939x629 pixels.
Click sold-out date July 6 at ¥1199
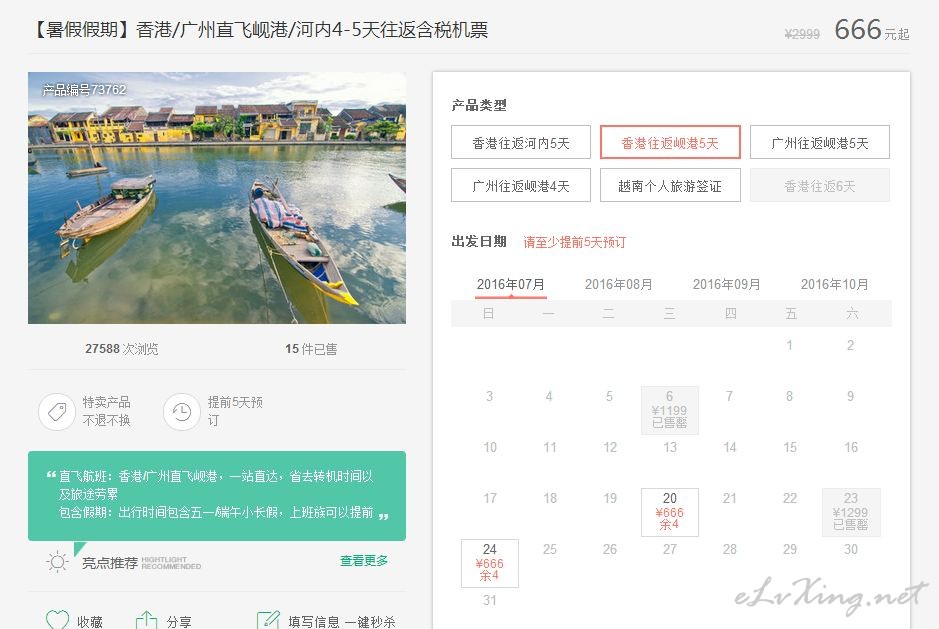pos(670,410)
